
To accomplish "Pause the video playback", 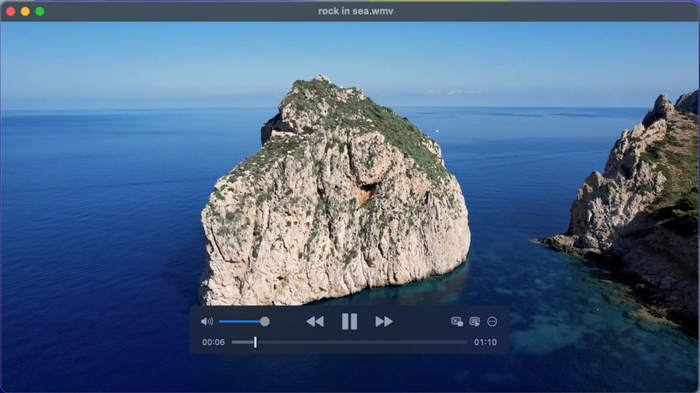I will pos(349,322).
